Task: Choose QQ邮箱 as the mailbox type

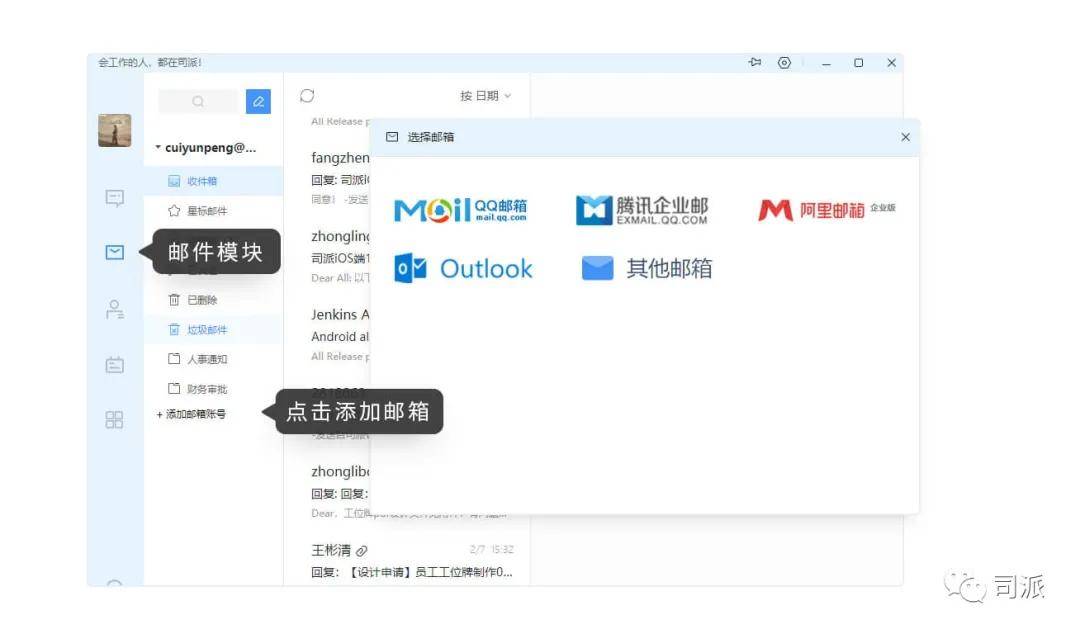Action: click(x=461, y=210)
